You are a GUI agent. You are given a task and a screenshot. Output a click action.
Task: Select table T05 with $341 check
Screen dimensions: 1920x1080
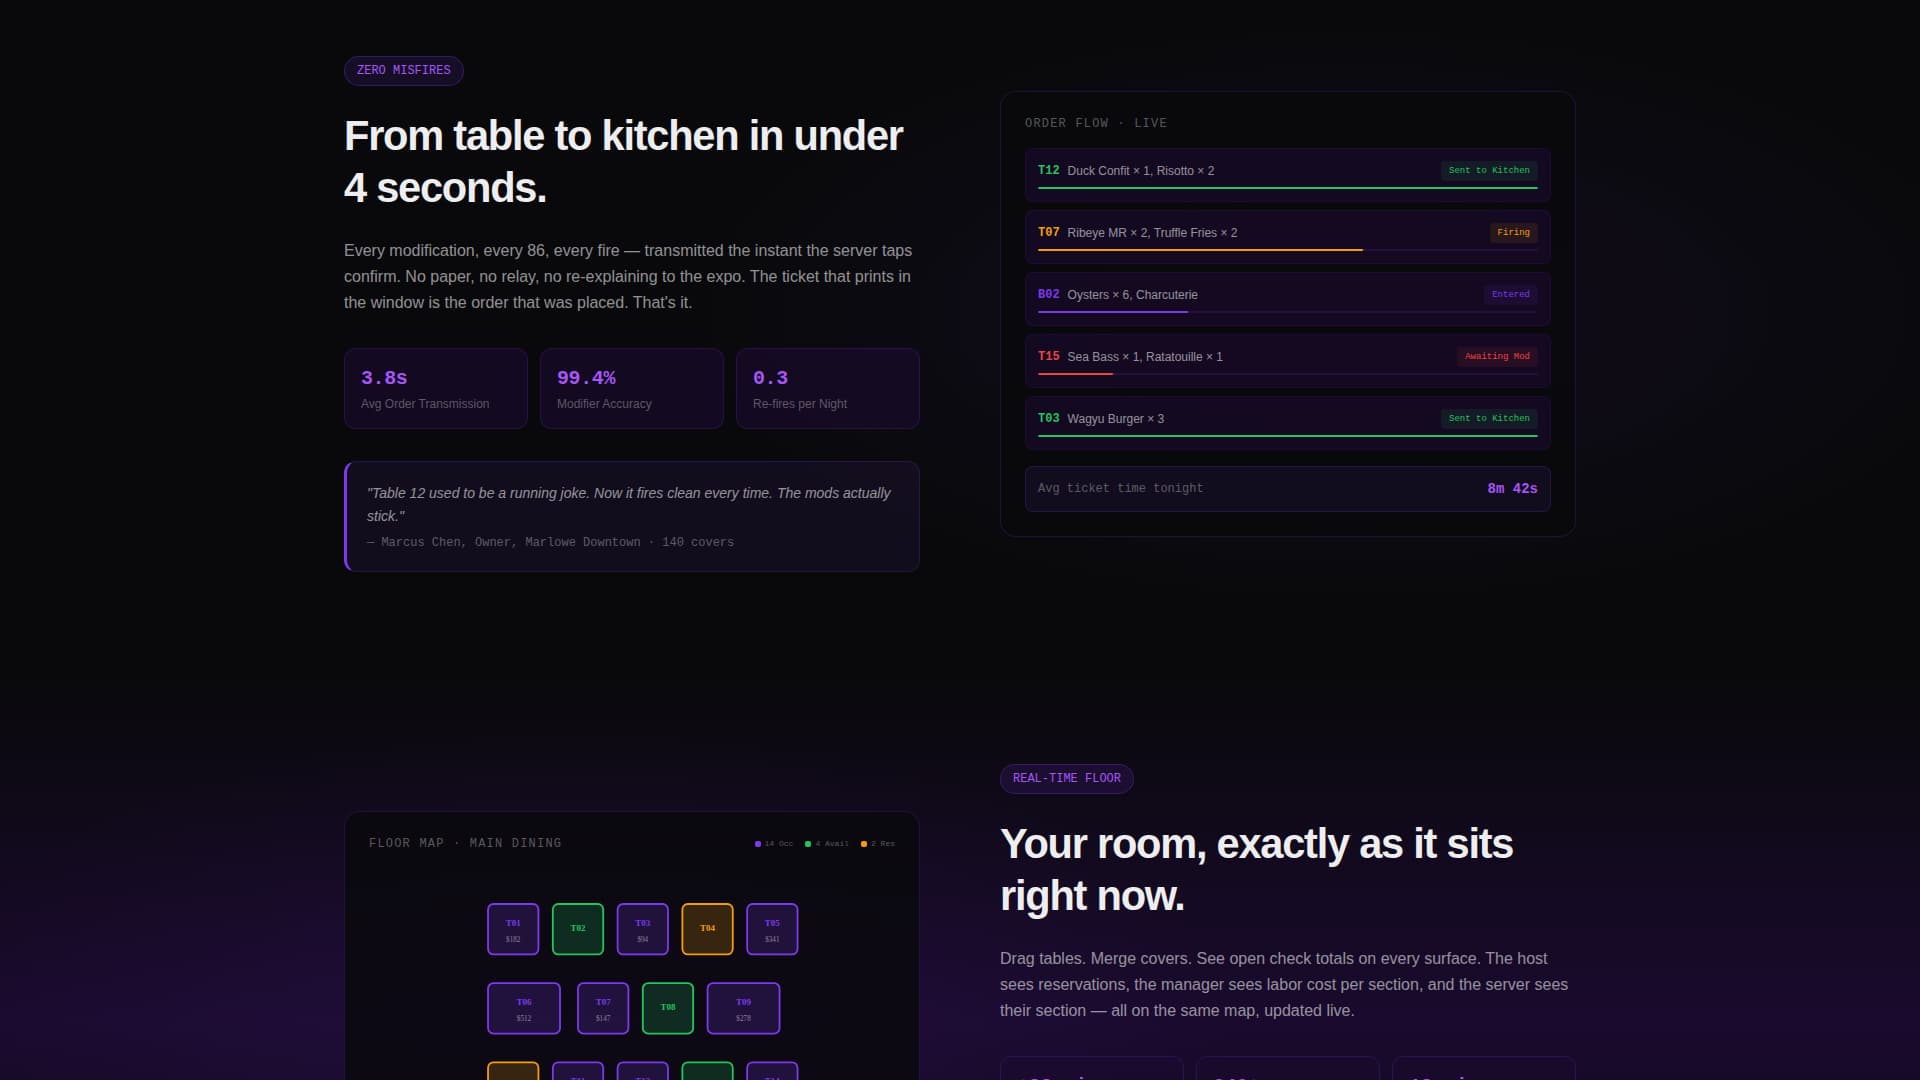click(772, 929)
